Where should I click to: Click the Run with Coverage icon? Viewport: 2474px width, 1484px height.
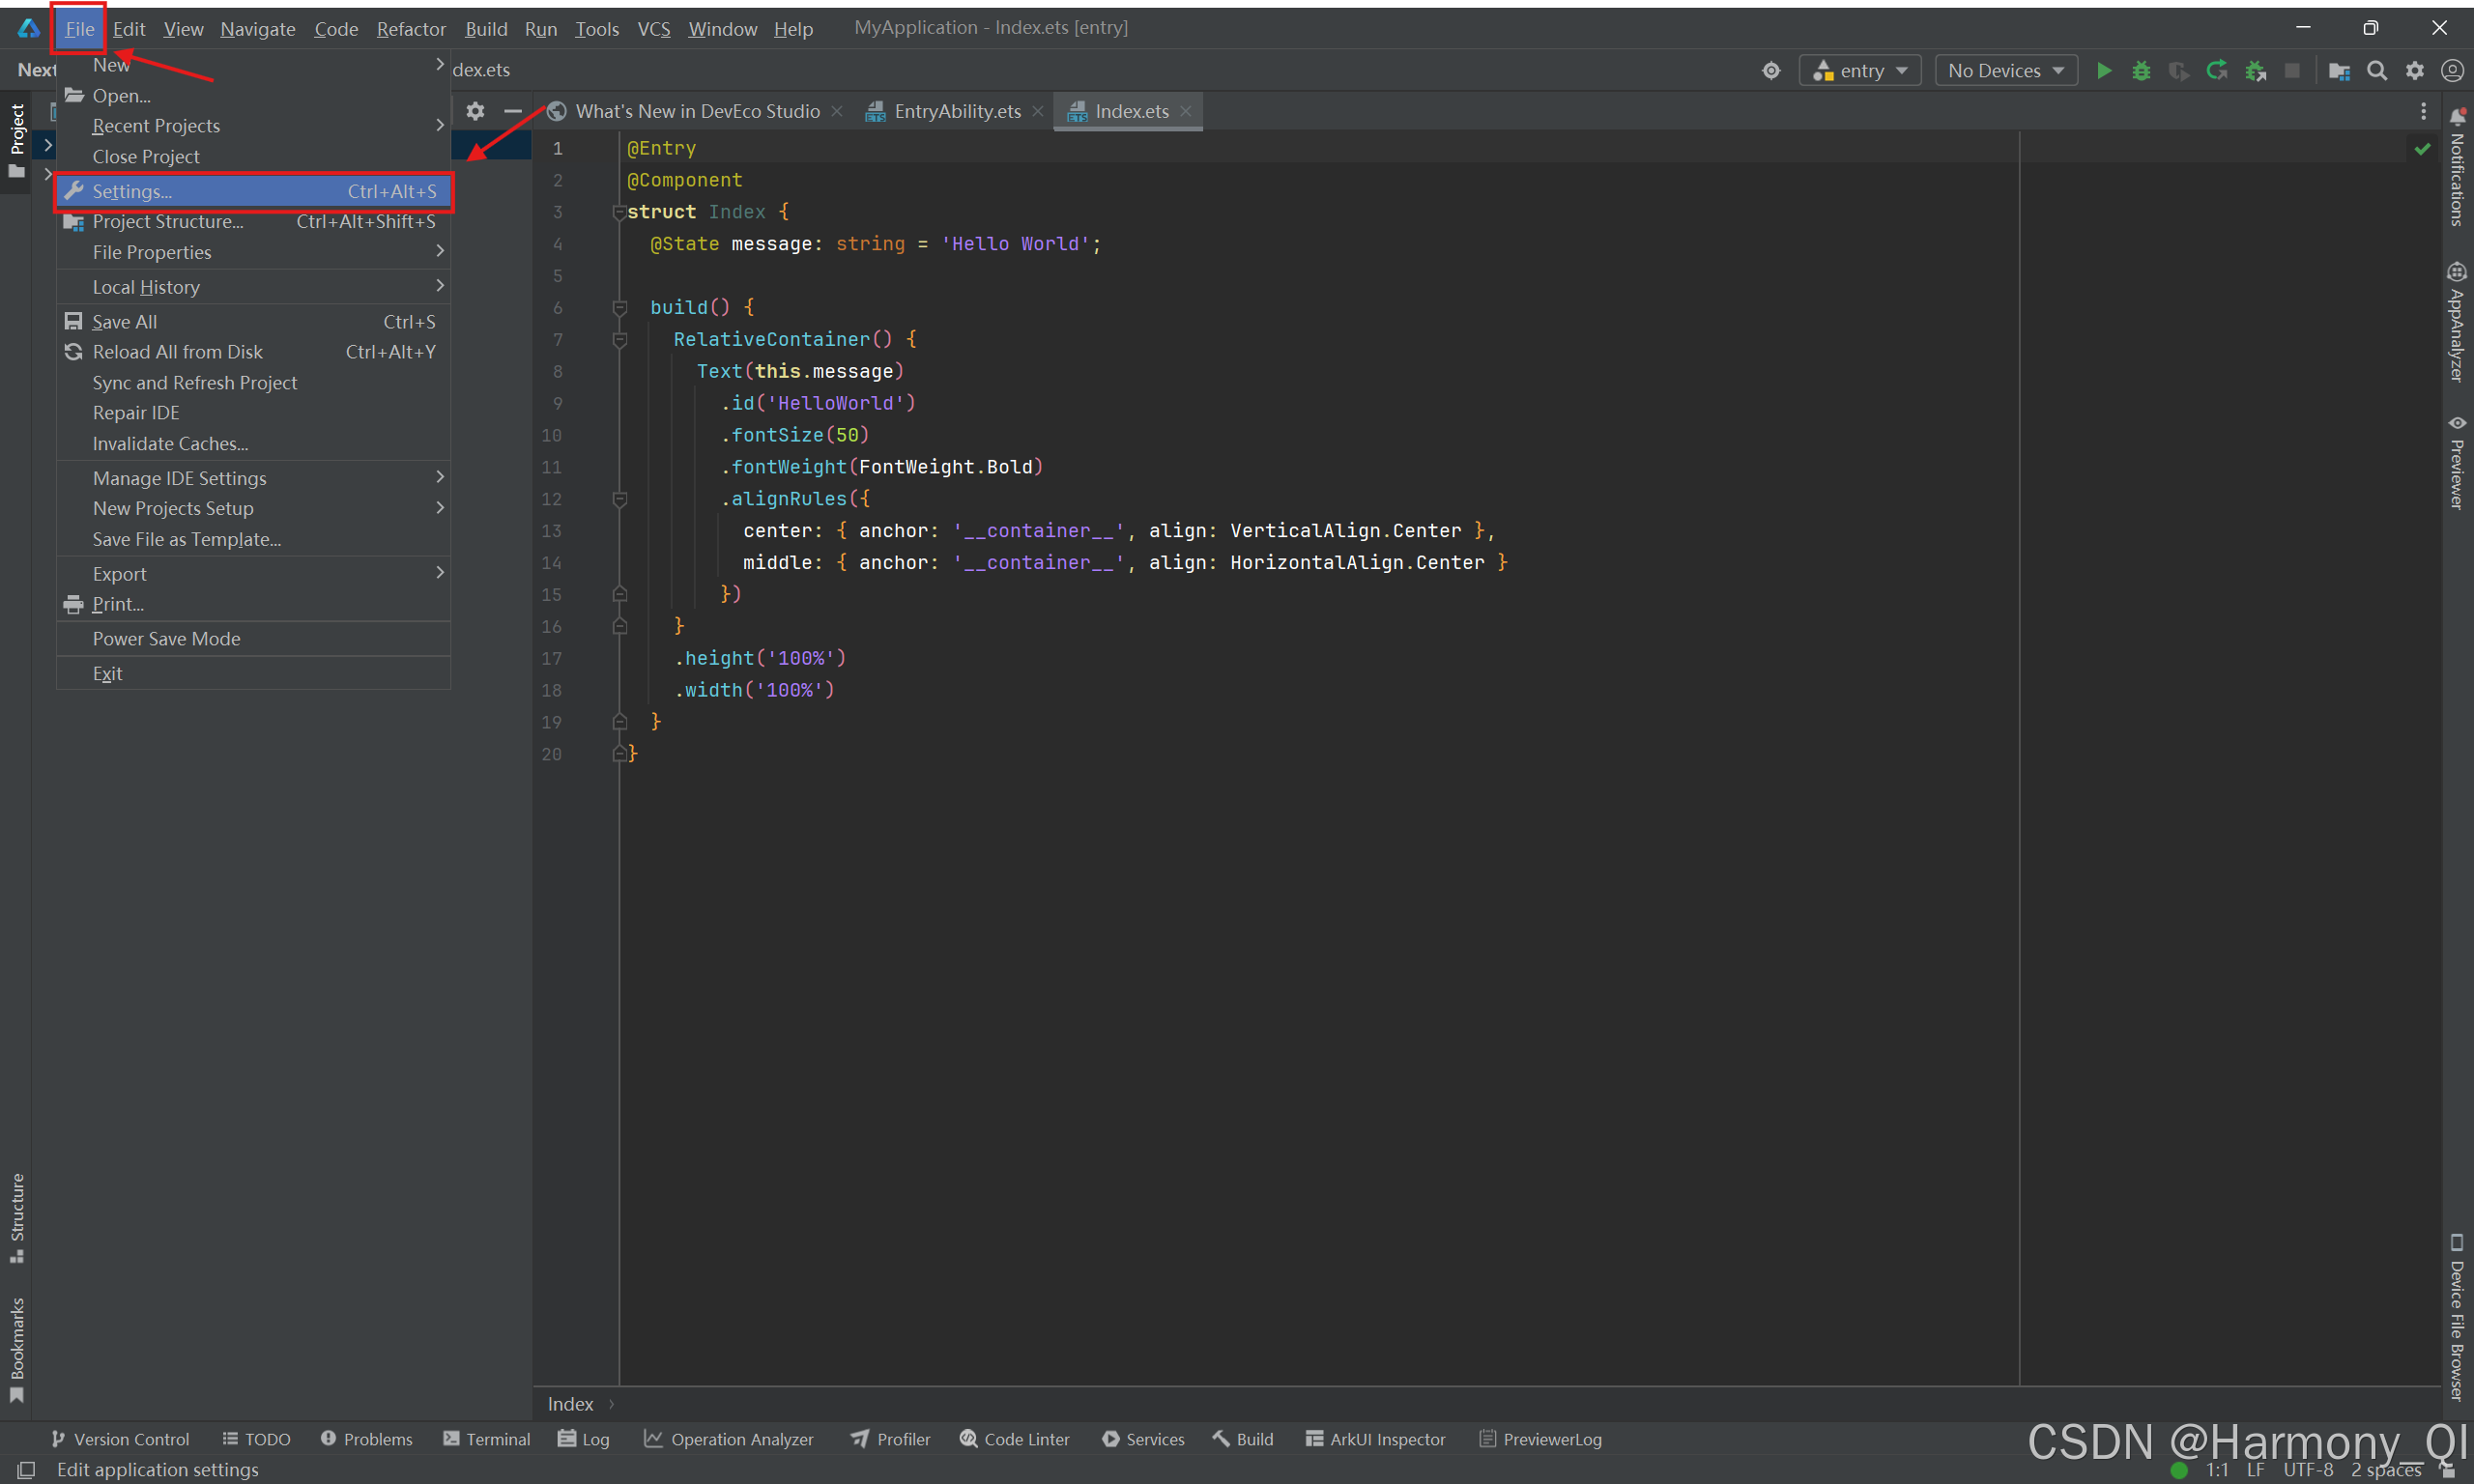(2179, 70)
